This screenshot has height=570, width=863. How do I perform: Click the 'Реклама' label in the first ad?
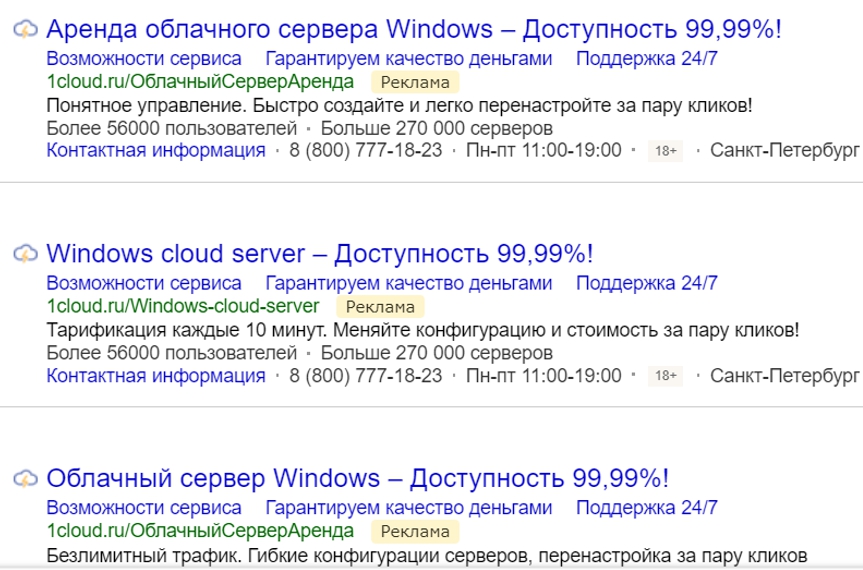(x=415, y=82)
